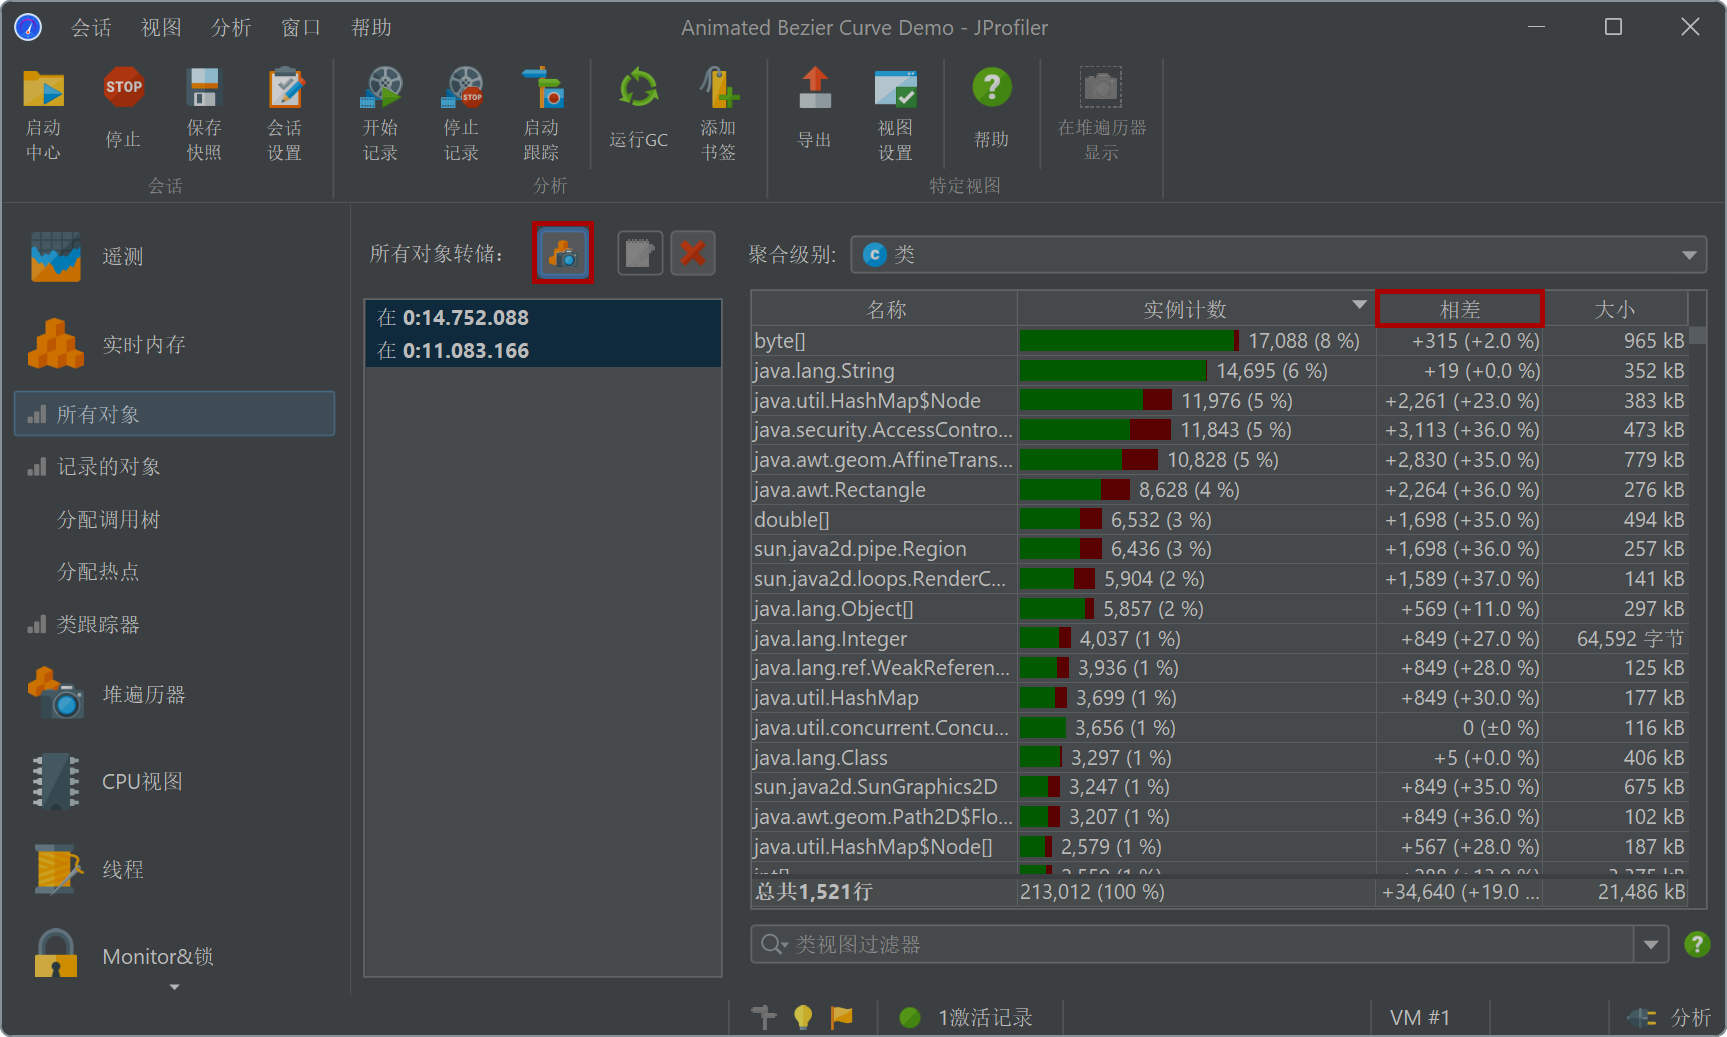Screen dimensions: 1727x1037
Task: Select the java.lang.Integer row
Action: (x=1220, y=639)
